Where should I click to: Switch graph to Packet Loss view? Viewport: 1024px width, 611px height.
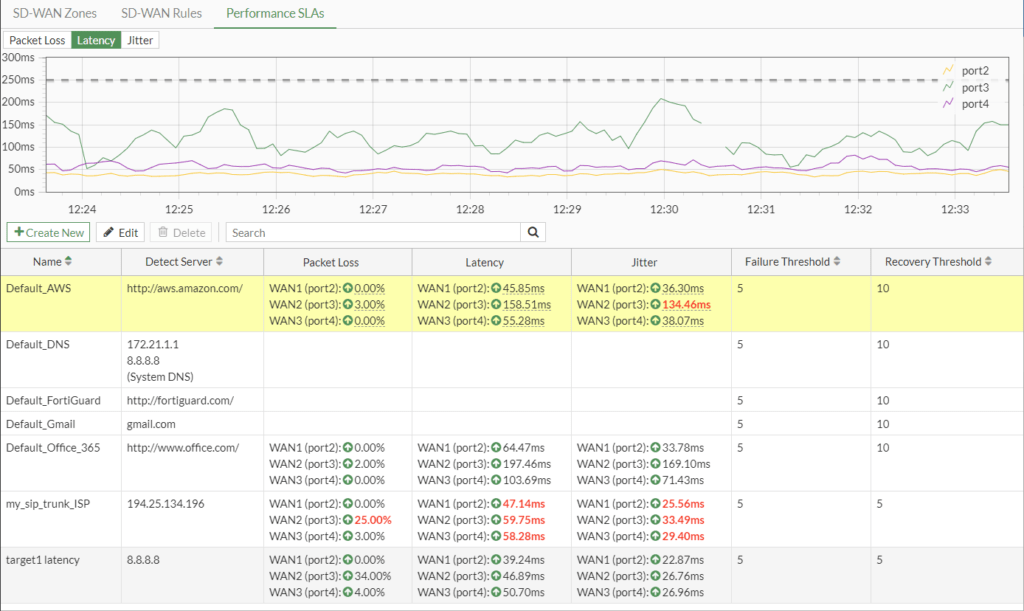coord(38,41)
